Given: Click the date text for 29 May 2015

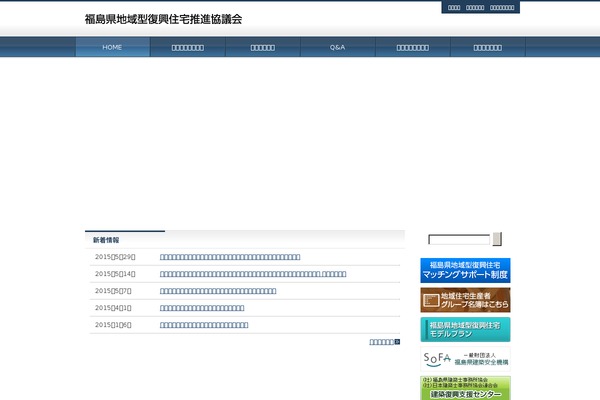Looking at the screenshot, I should point(115,257).
